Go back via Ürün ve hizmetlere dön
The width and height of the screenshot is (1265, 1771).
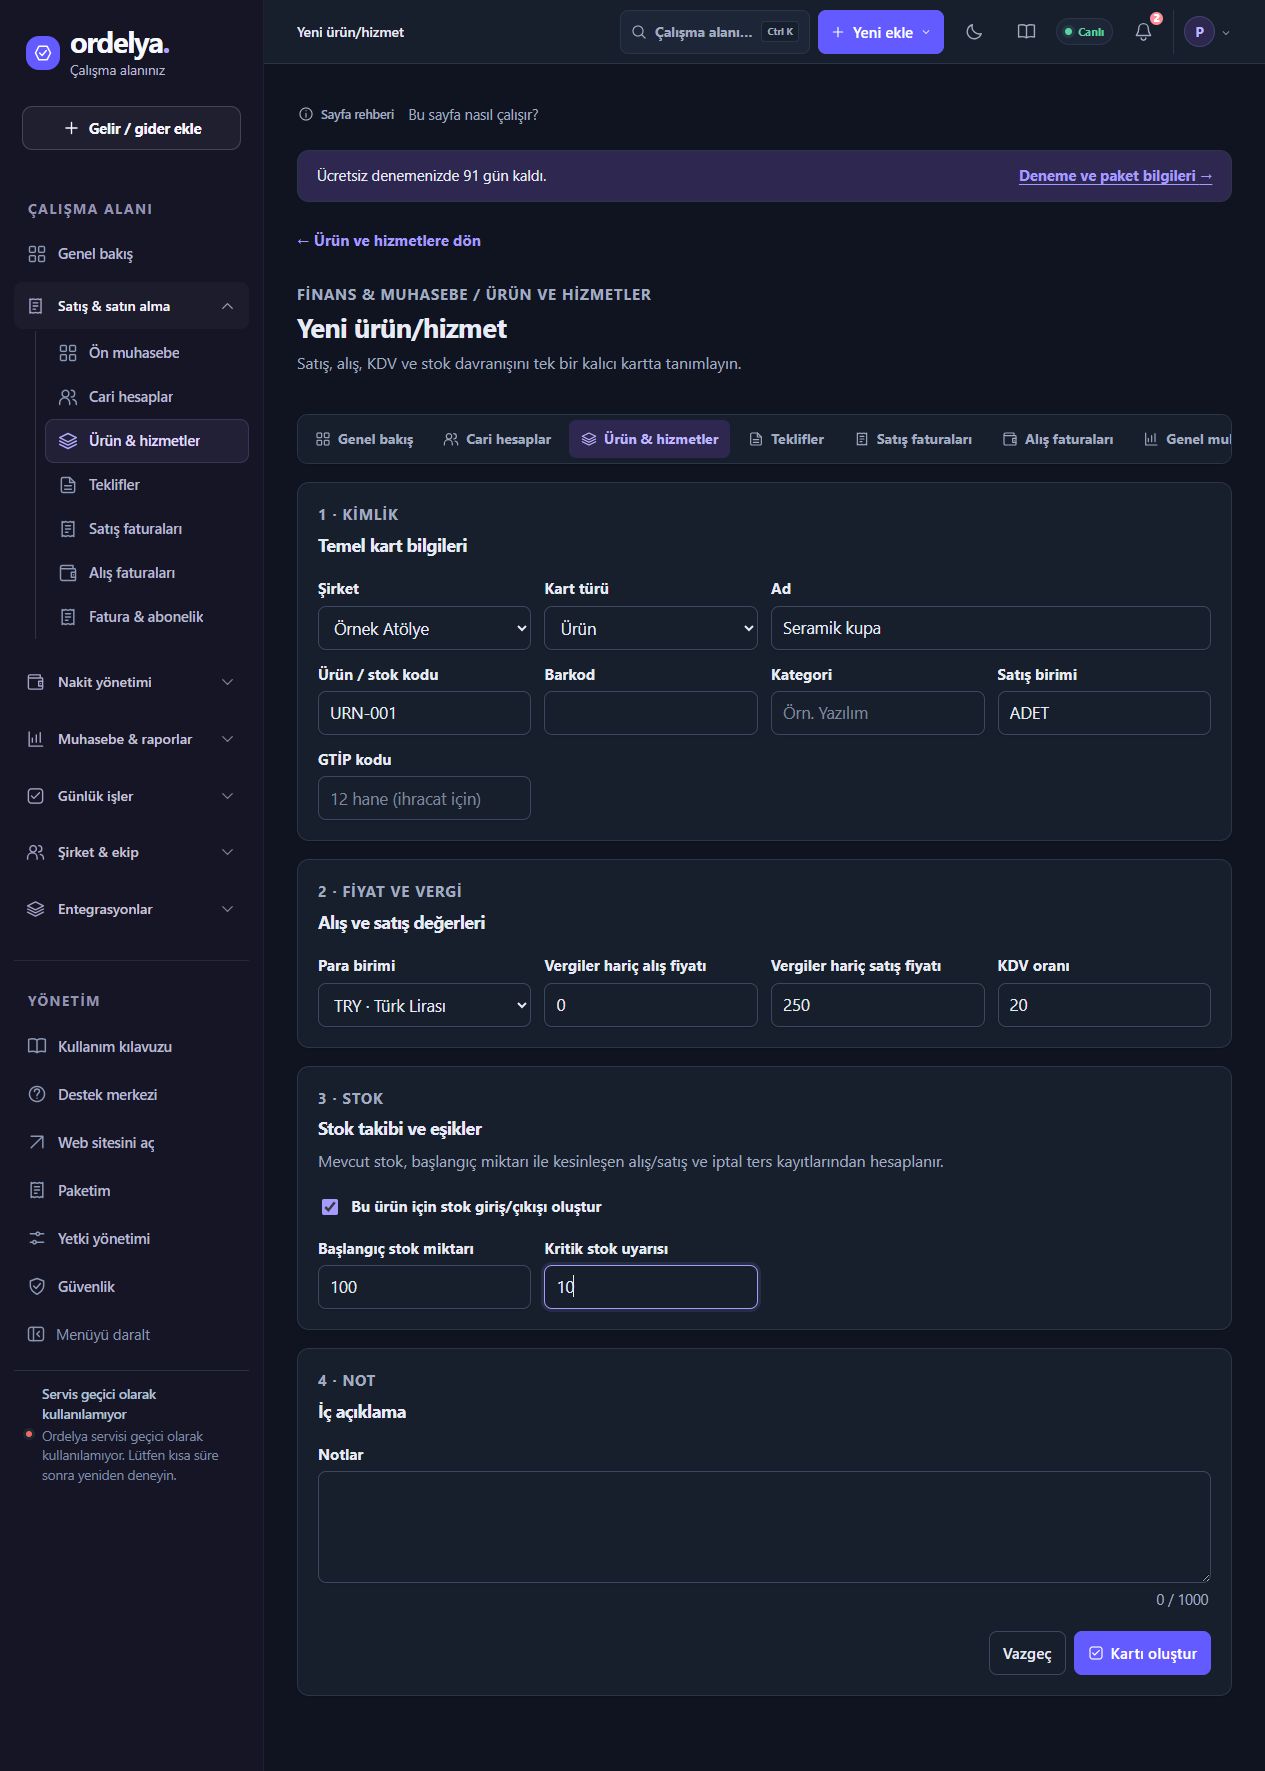pyautogui.click(x=389, y=241)
